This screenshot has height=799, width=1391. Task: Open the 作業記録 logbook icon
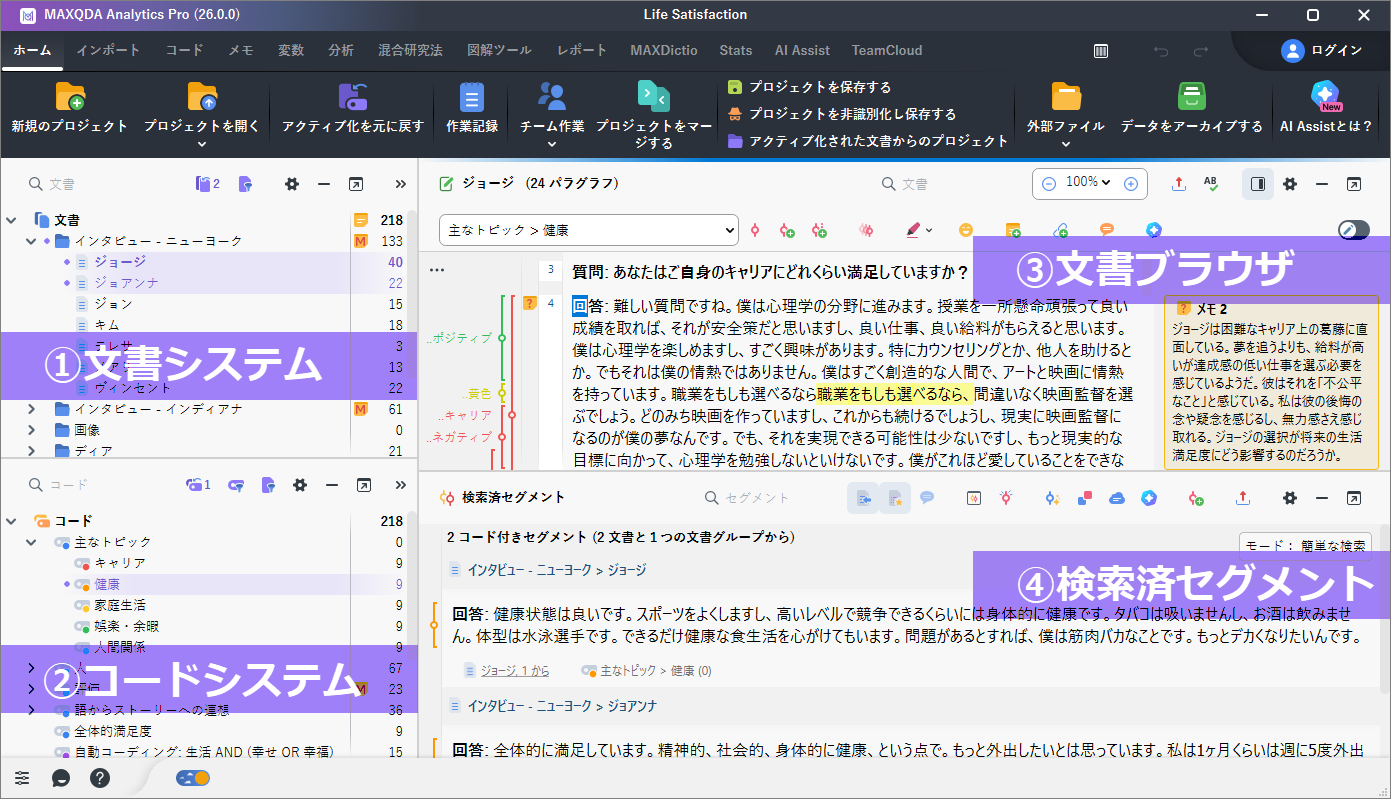click(x=471, y=96)
